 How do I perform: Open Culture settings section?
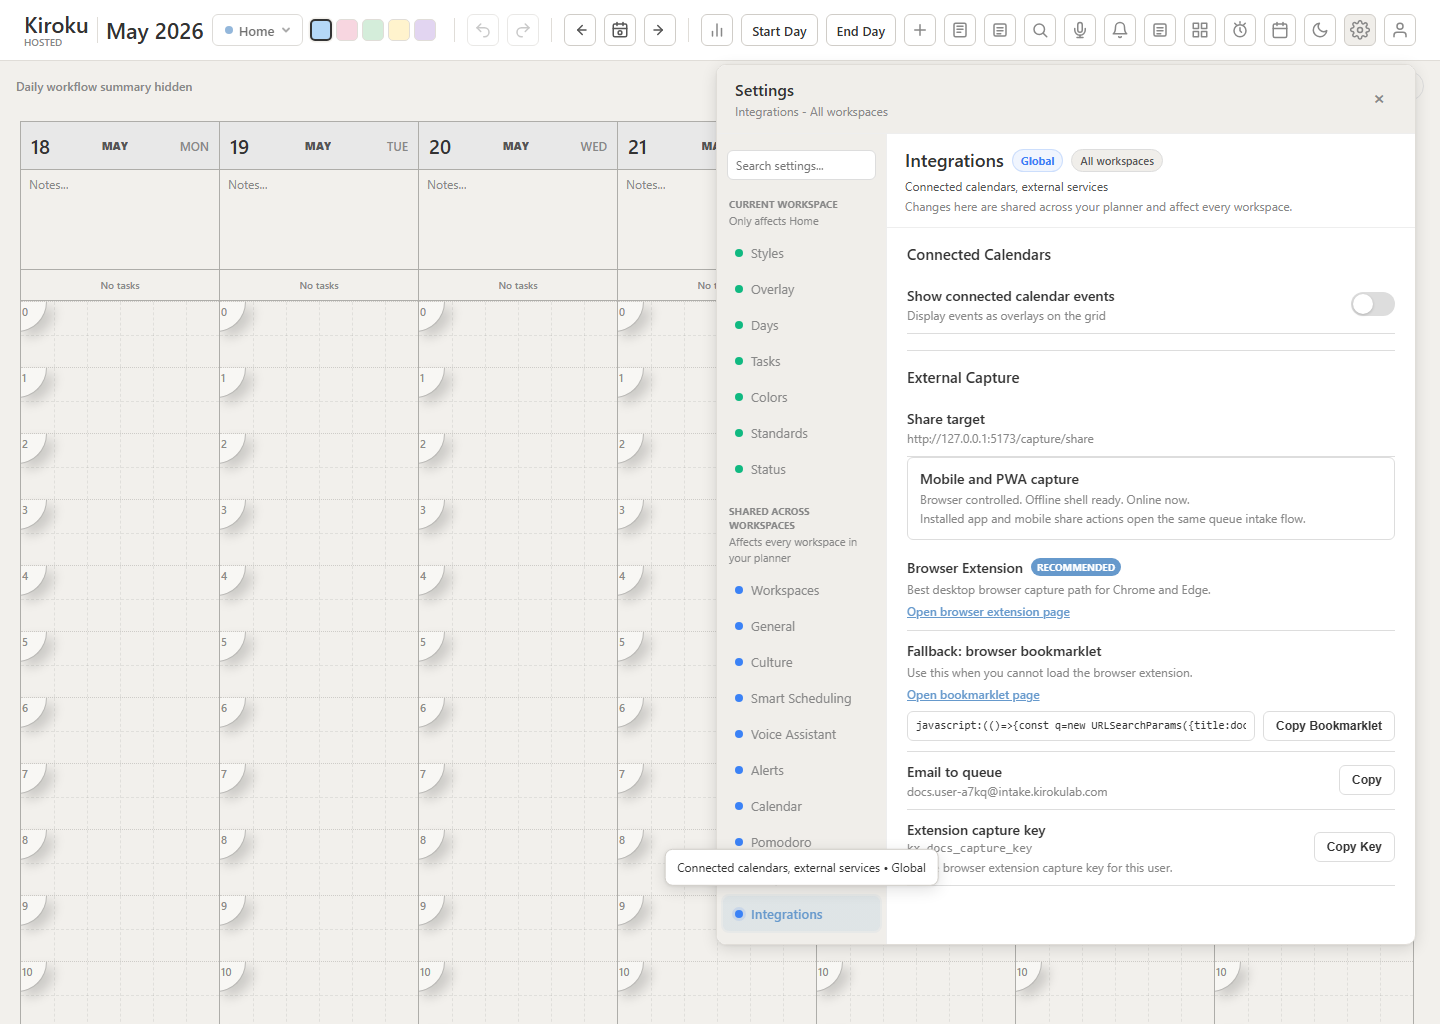(802, 663)
